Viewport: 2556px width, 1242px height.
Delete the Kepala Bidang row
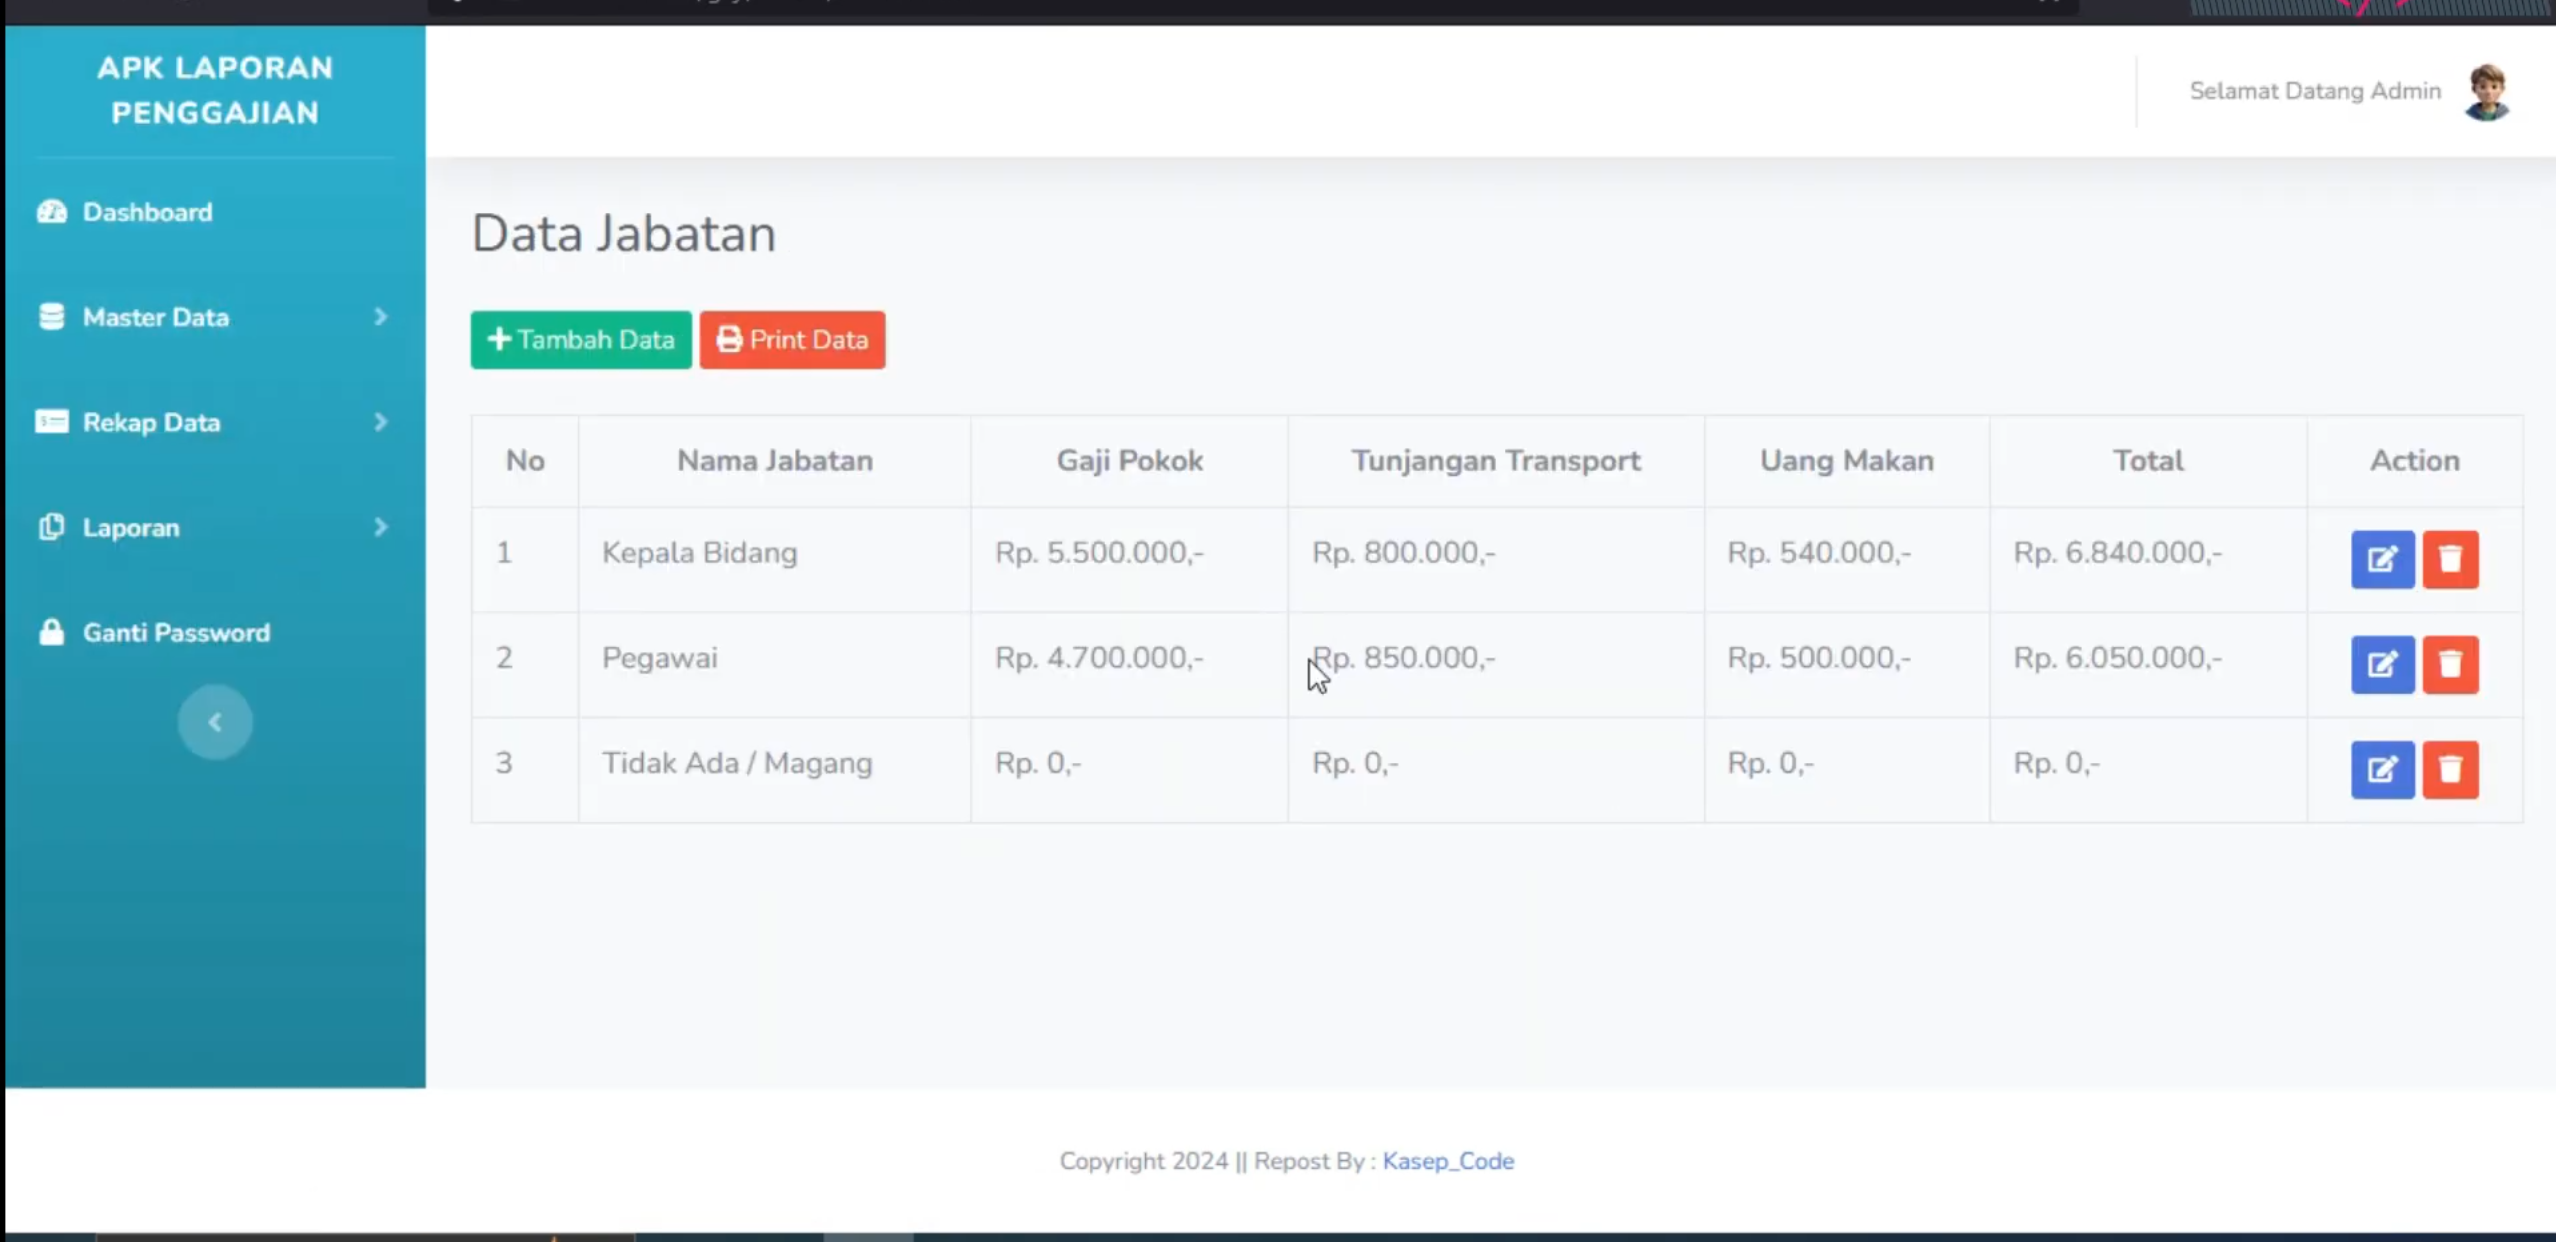tap(2450, 560)
